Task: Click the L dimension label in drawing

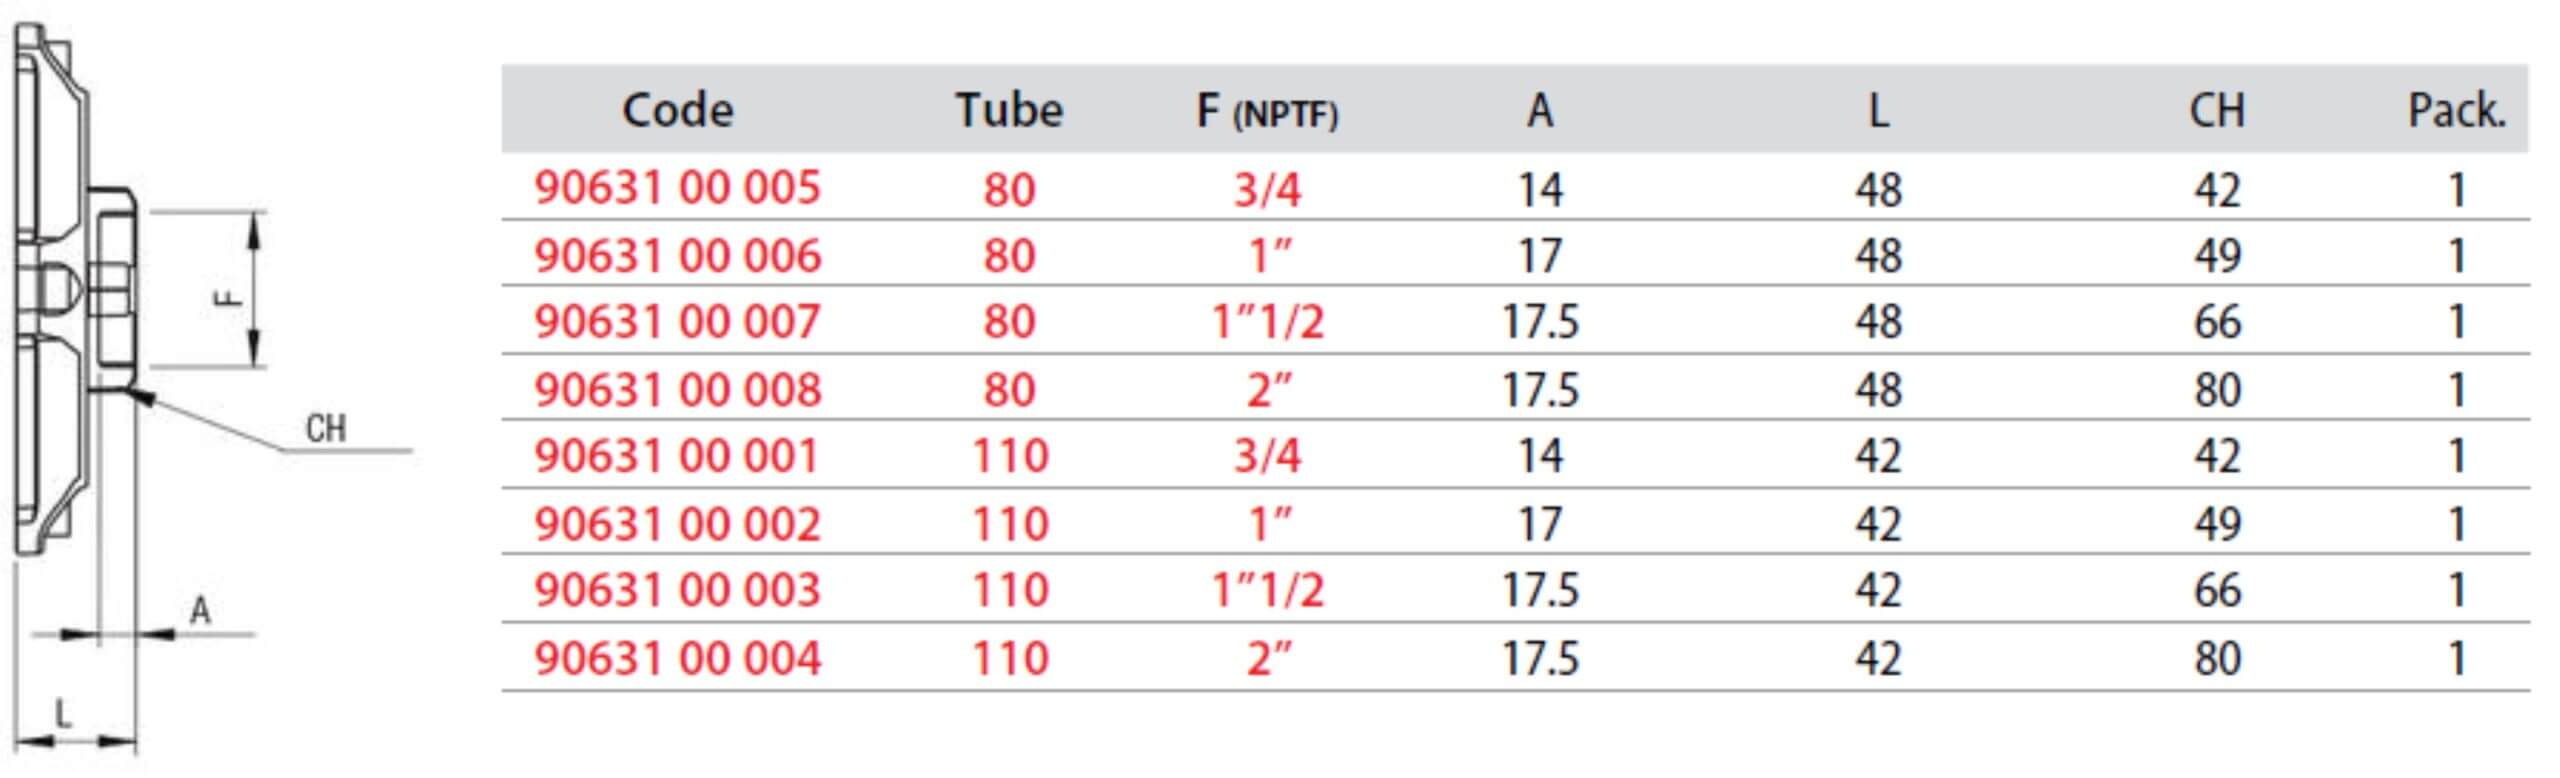Action: coord(63,714)
